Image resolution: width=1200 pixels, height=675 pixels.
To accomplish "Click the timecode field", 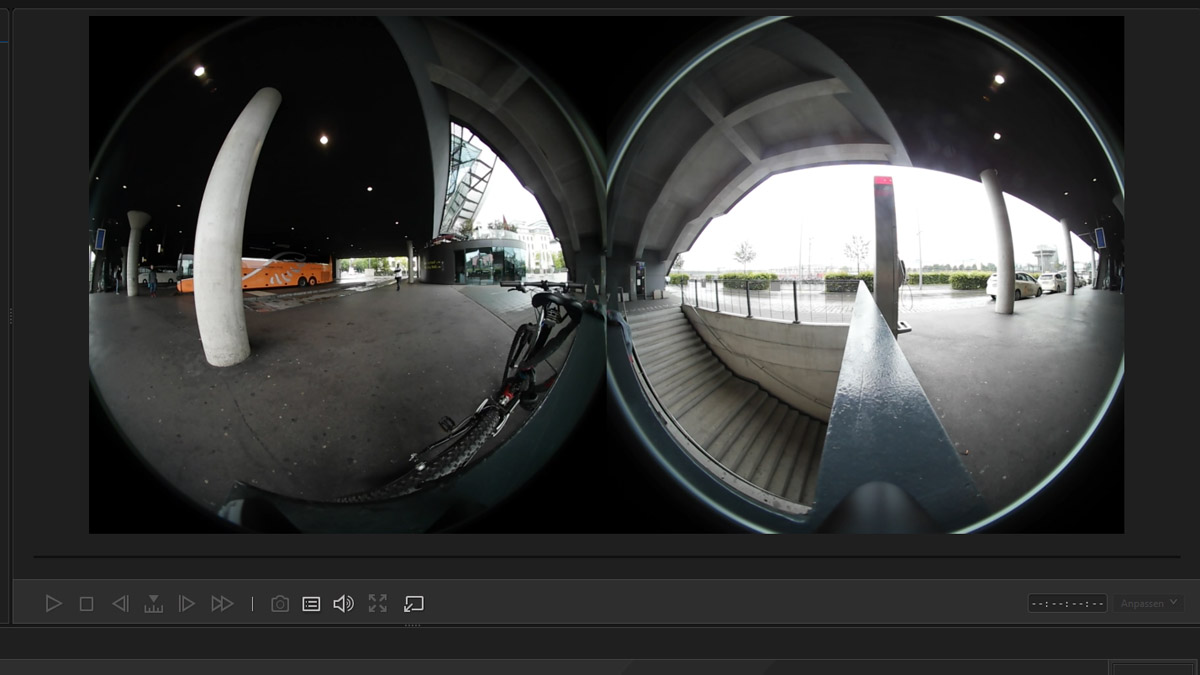I will pos(1067,604).
